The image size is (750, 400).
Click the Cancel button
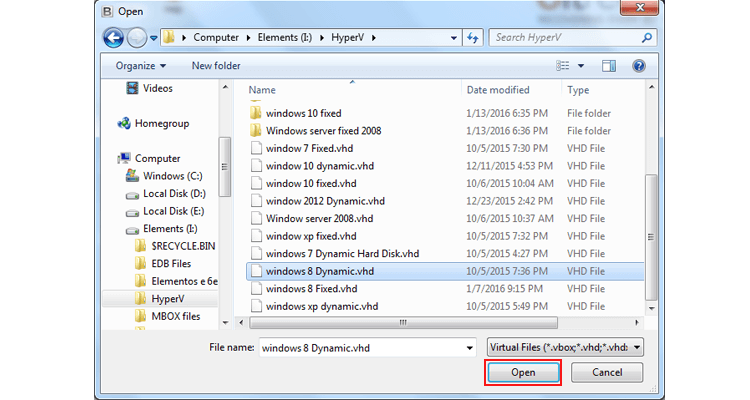(607, 372)
